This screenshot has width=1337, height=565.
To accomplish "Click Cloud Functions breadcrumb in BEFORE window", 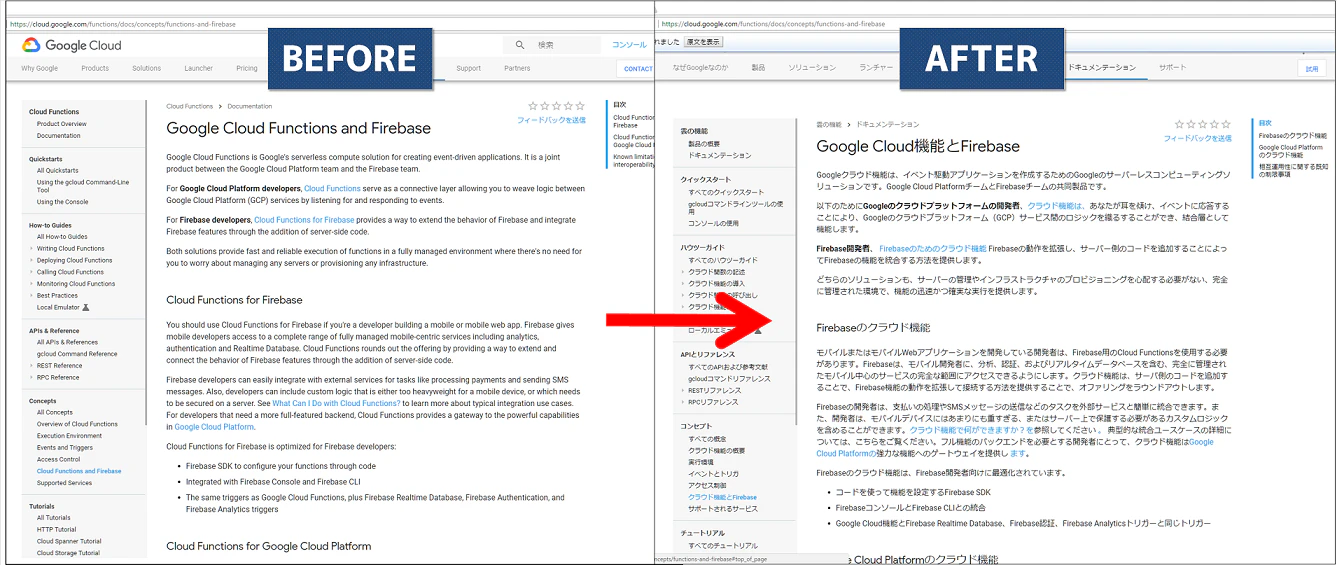I will tap(190, 106).
